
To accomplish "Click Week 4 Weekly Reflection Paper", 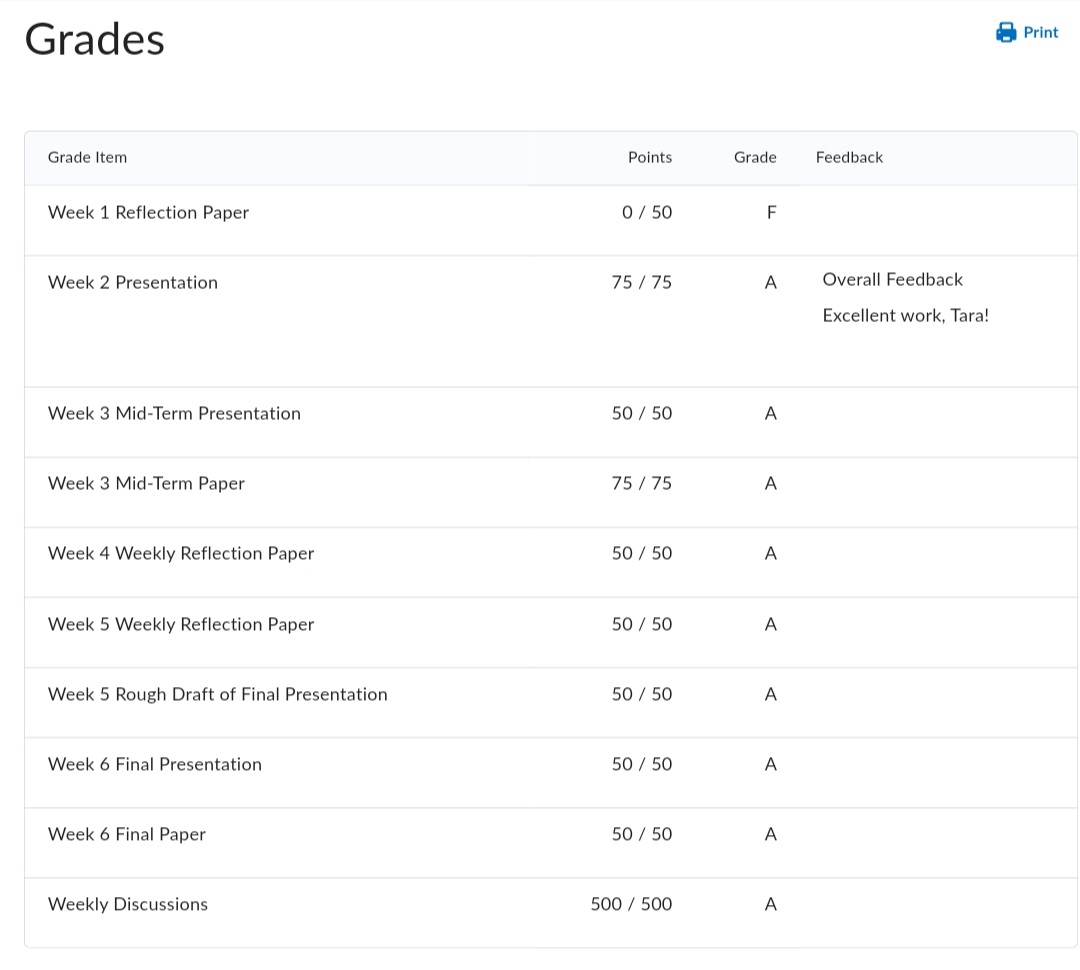I will 181,553.
